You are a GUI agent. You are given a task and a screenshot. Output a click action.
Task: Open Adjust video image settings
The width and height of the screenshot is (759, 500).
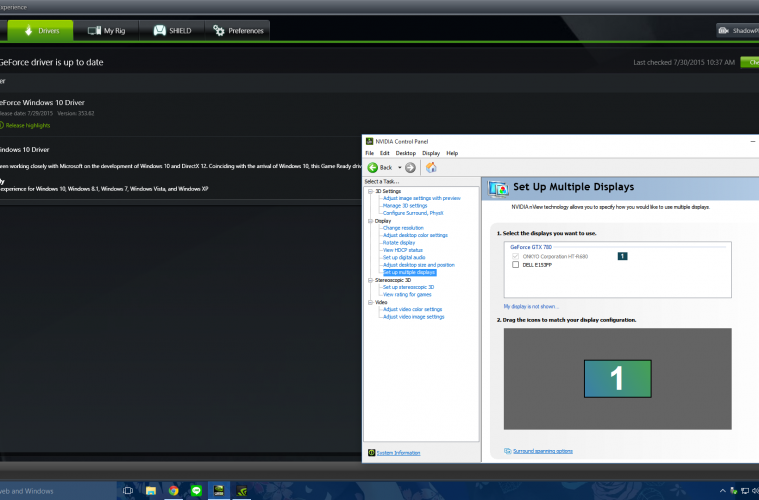click(413, 317)
